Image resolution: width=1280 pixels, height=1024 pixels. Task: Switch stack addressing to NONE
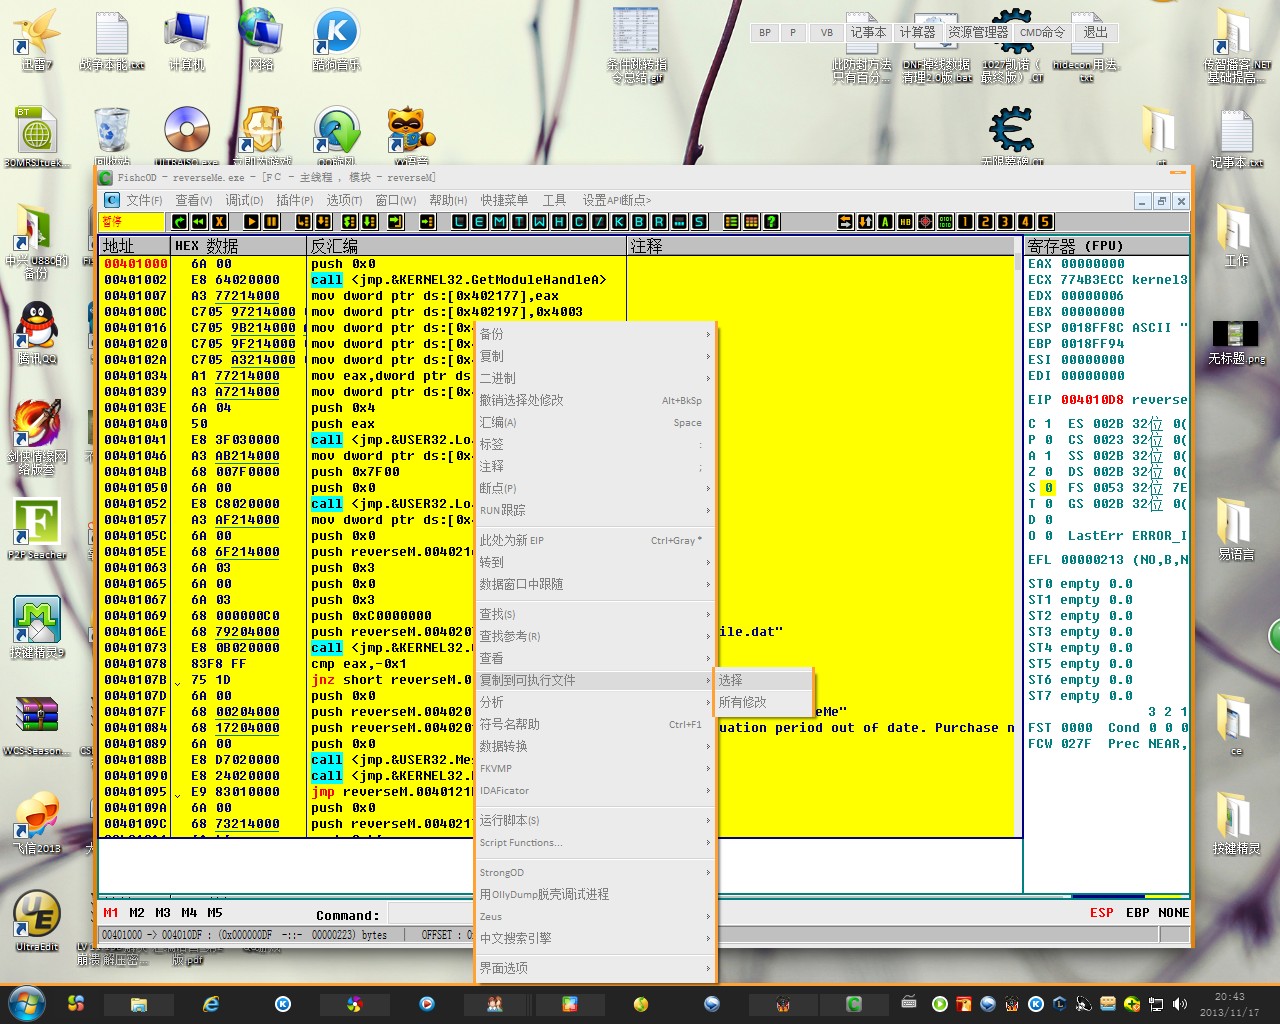point(1173,913)
